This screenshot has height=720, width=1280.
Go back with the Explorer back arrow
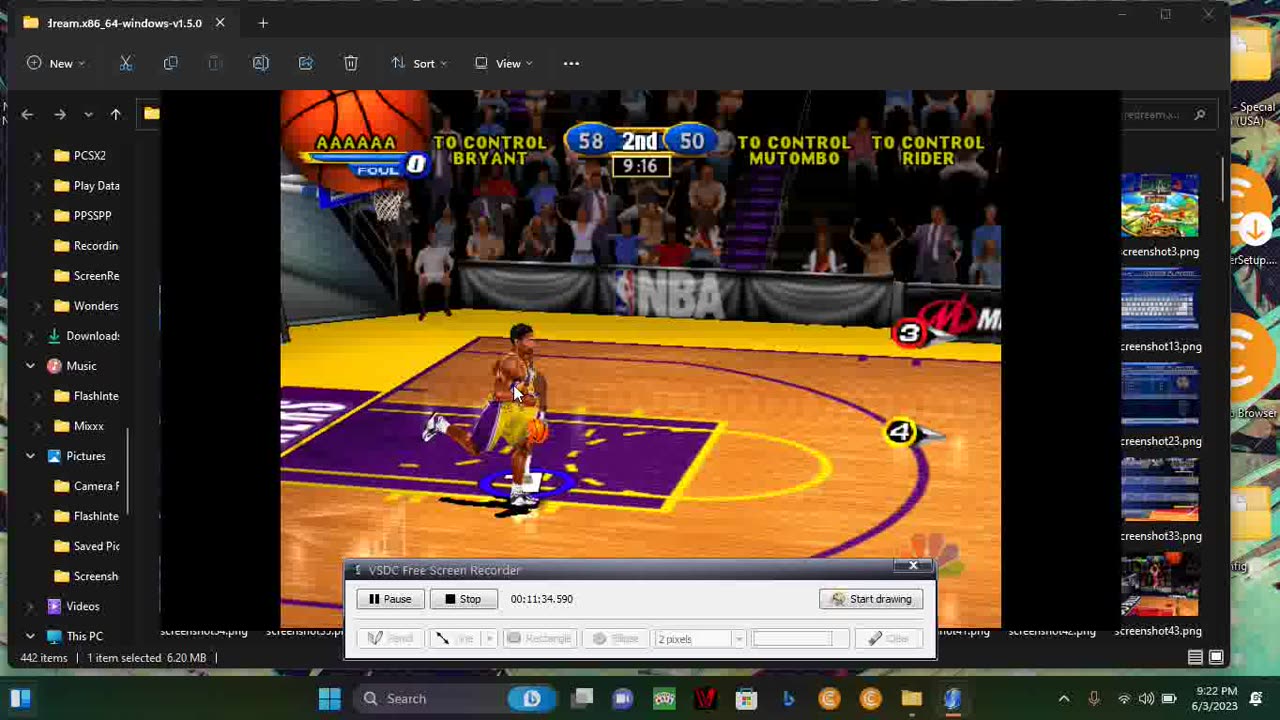click(27, 114)
